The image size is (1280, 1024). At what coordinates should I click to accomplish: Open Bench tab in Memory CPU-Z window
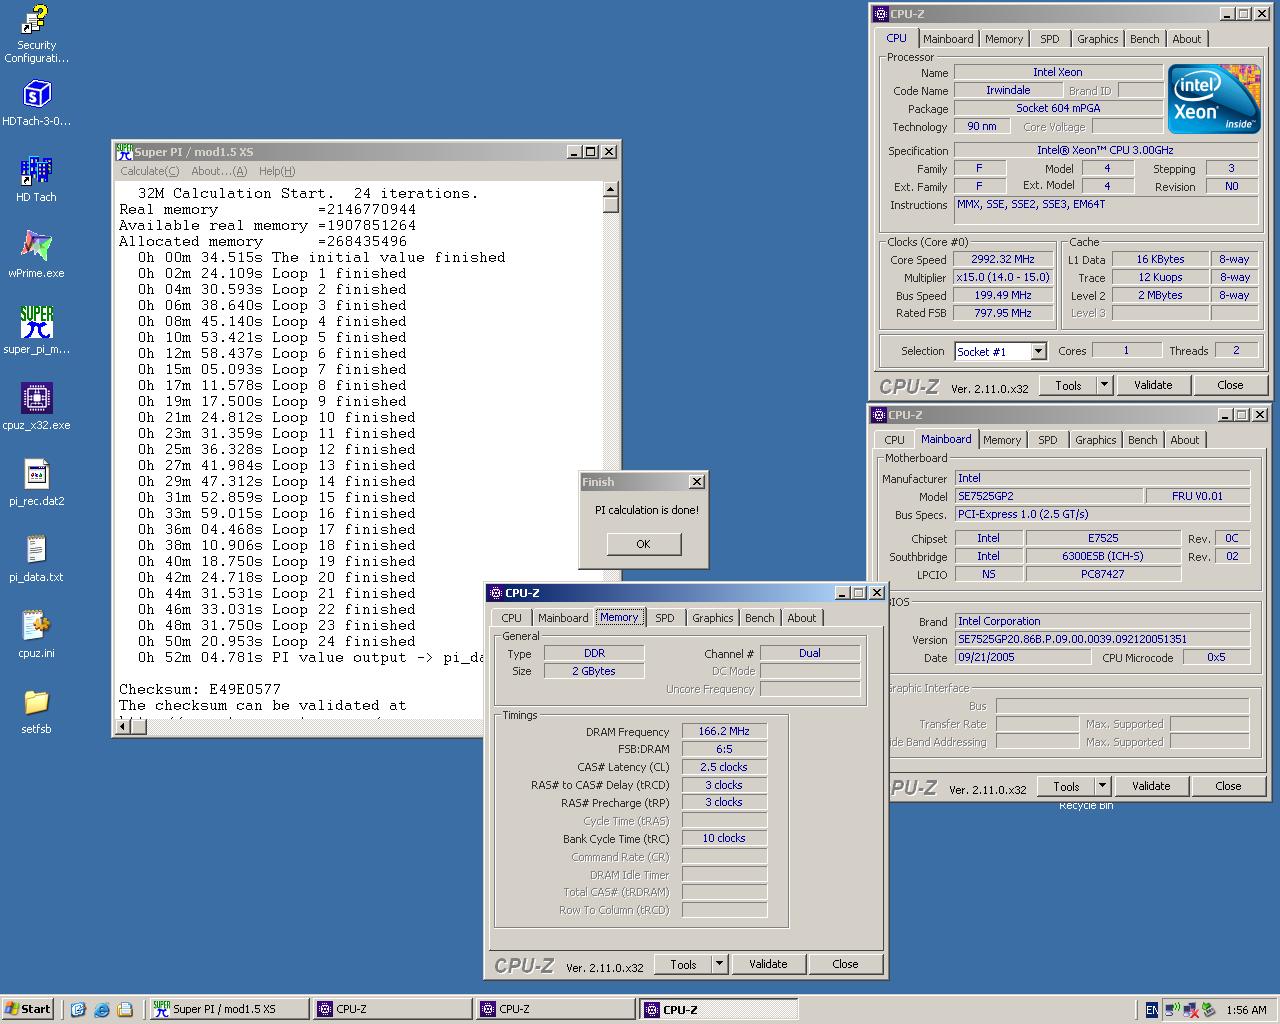click(x=760, y=618)
